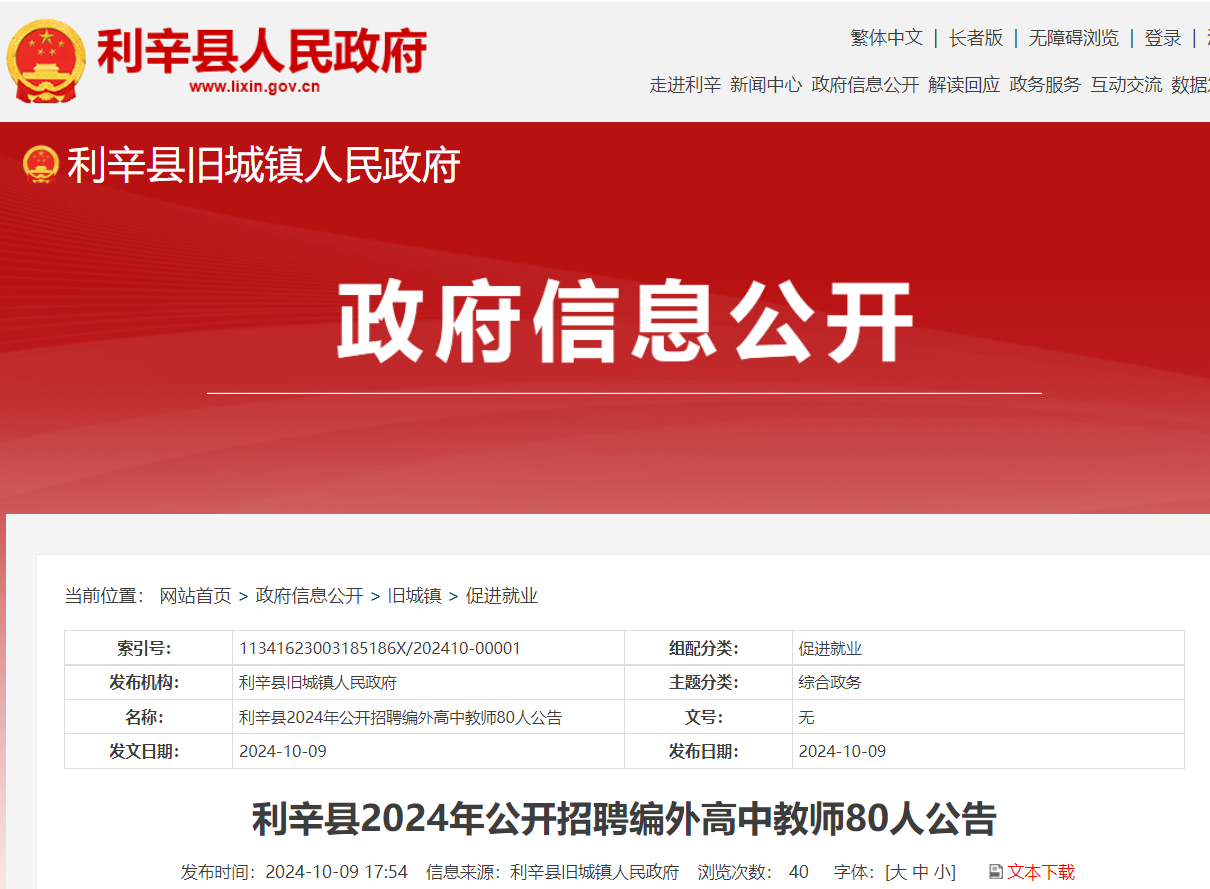Click the article headline 利辛县2024年公开招聘编外高中教师80人公告
Screen dimensions: 1210x889
(x=624, y=820)
